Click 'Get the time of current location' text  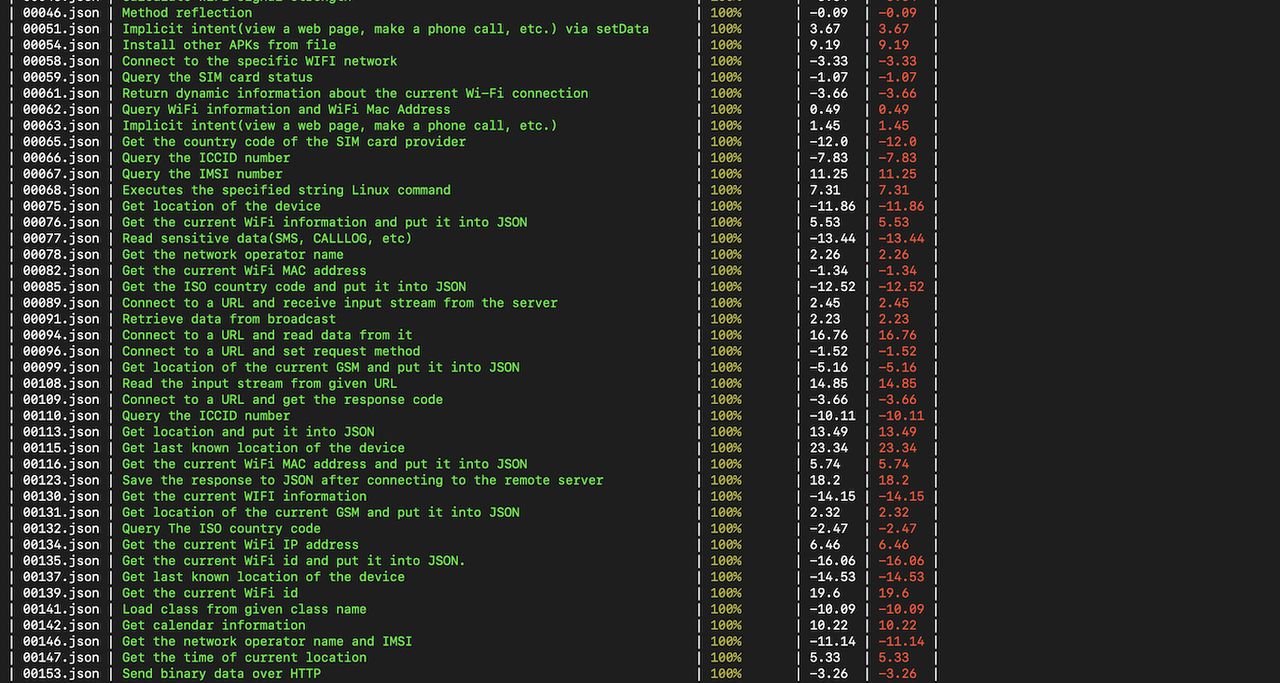(244, 657)
